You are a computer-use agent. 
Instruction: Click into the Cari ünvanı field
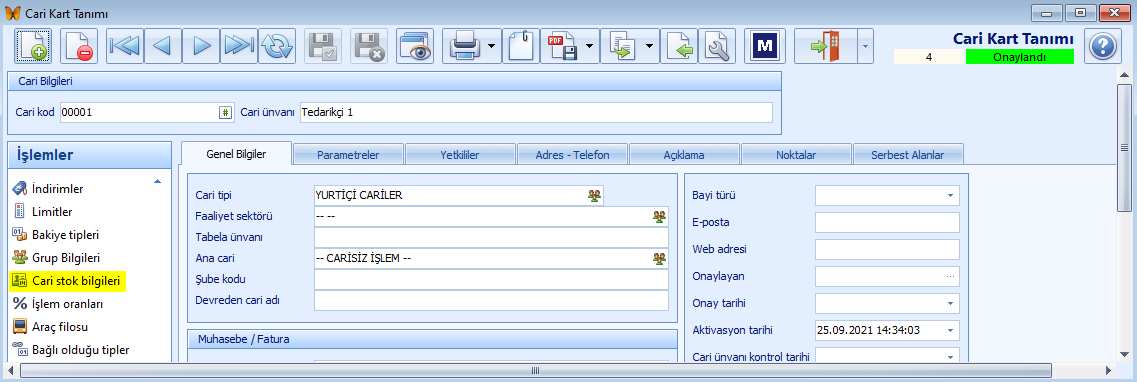(x=536, y=112)
